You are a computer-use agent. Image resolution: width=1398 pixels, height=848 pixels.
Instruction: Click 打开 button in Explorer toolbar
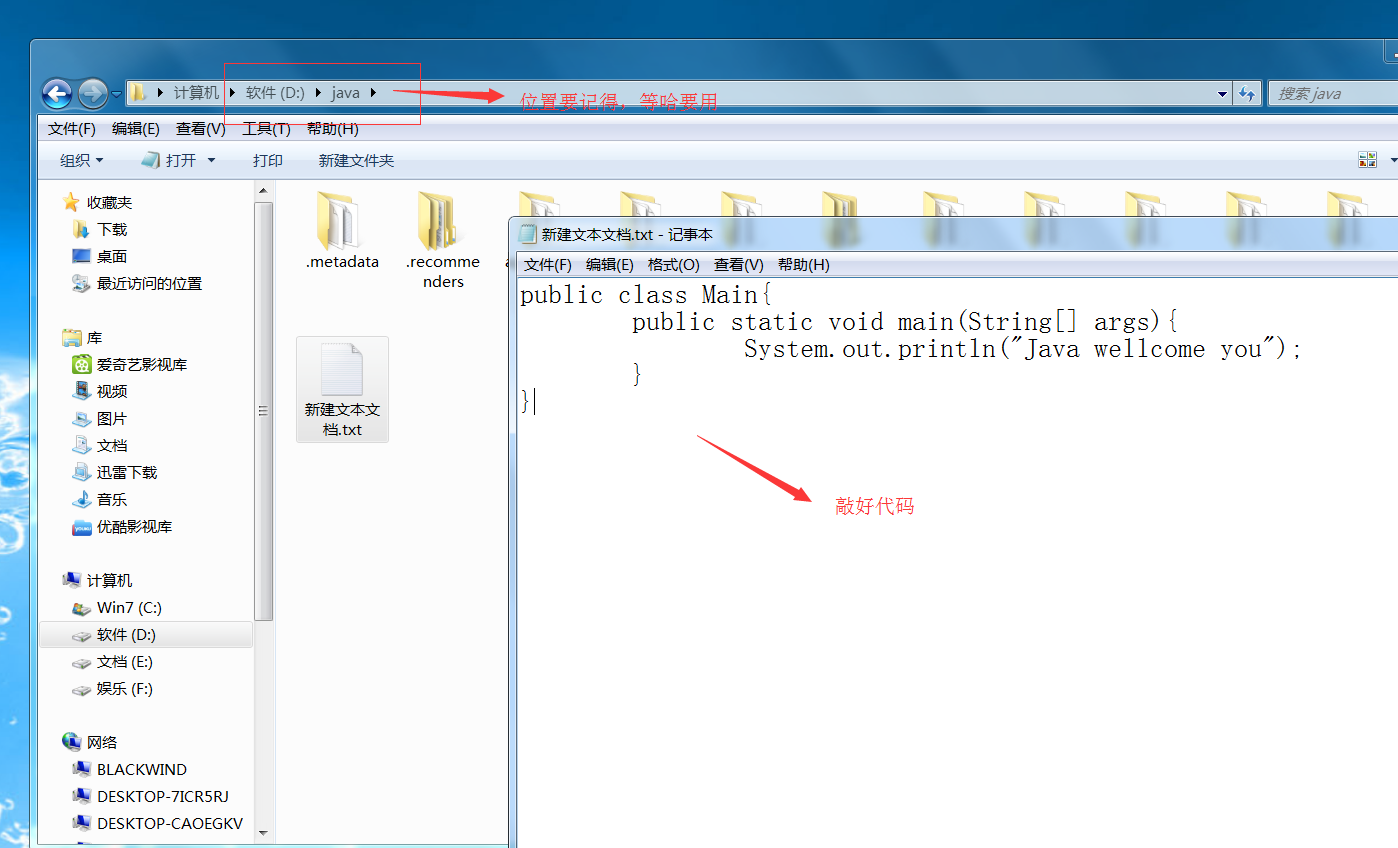click(170, 160)
